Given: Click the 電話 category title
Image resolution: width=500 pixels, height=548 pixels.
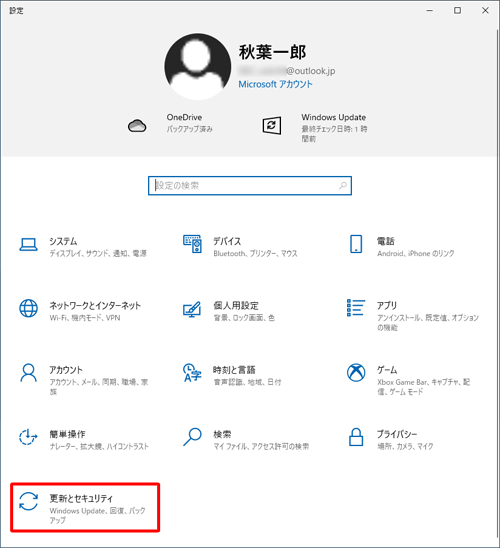Looking at the screenshot, I should [x=385, y=241].
